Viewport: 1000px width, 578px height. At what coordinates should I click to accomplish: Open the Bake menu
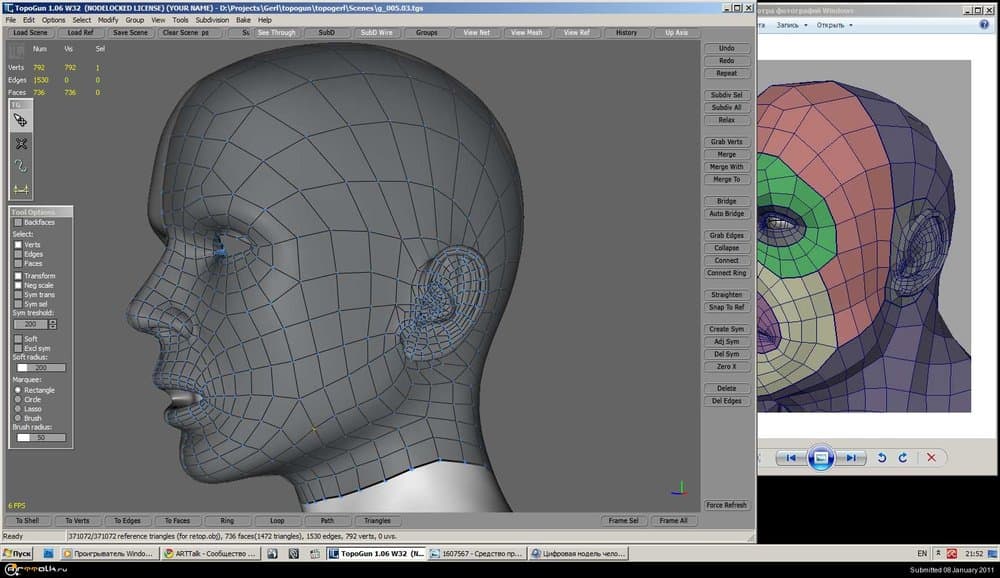[243, 20]
